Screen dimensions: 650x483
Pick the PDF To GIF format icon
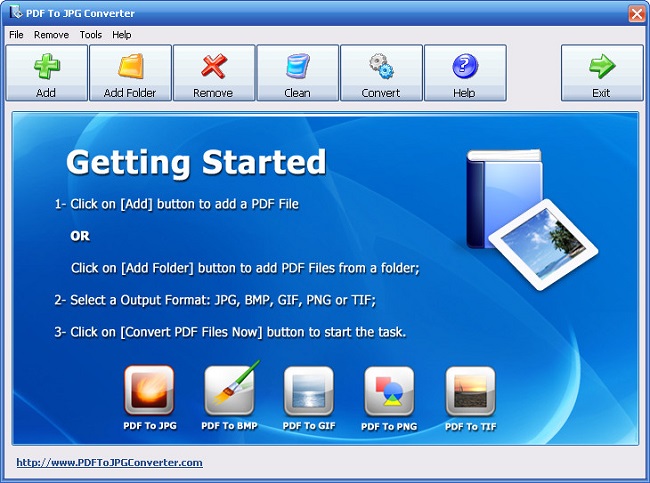coord(309,391)
